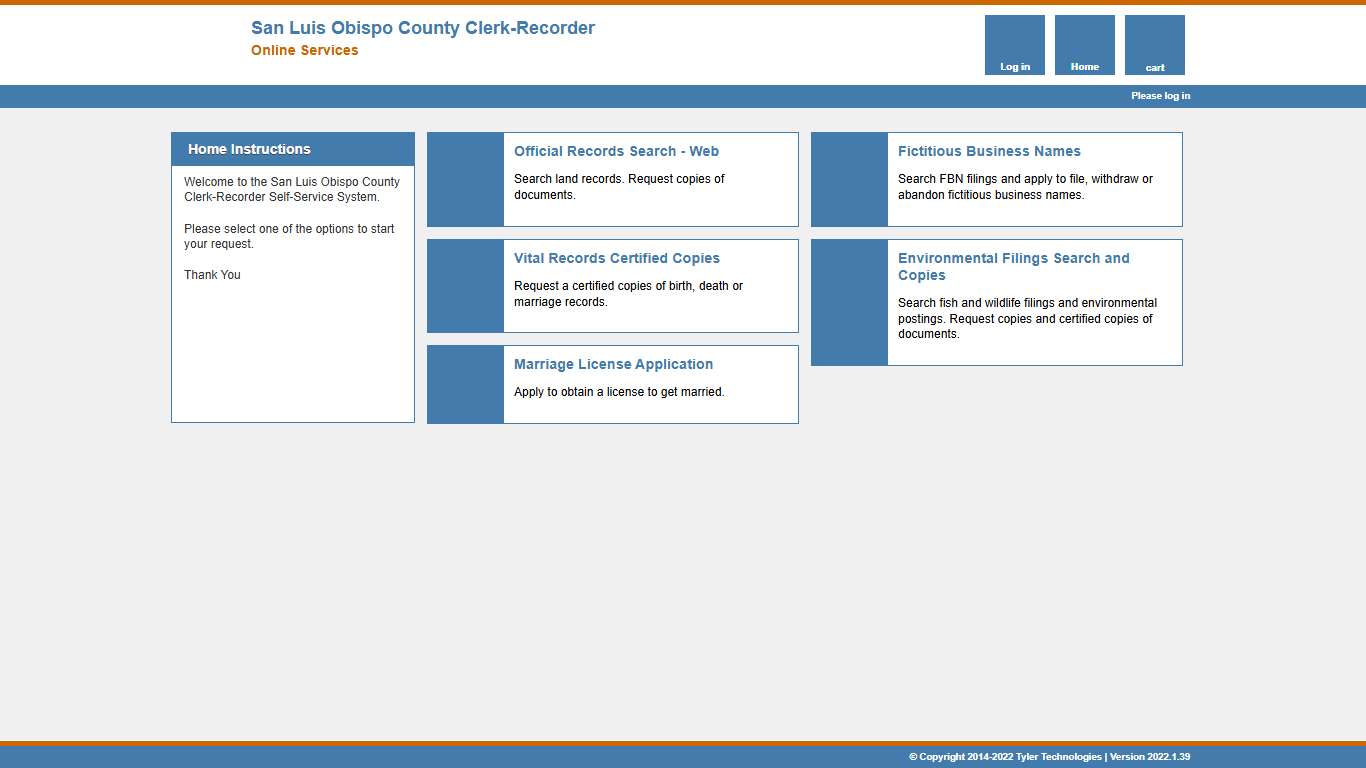Click the Tyler Technologies copyright footer text
The height and width of the screenshot is (768, 1366).
pyautogui.click(x=1049, y=757)
